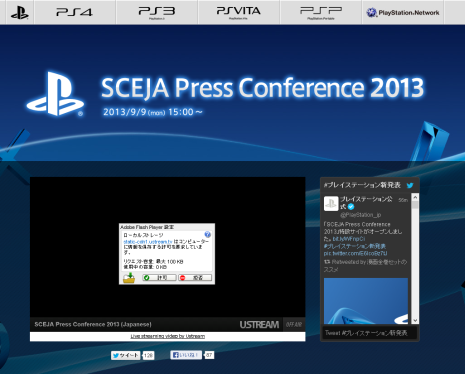The image size is (465, 374).
Task: Click the PlayStation logo in the top navigation
Action: pyautogui.click(x=19, y=12)
